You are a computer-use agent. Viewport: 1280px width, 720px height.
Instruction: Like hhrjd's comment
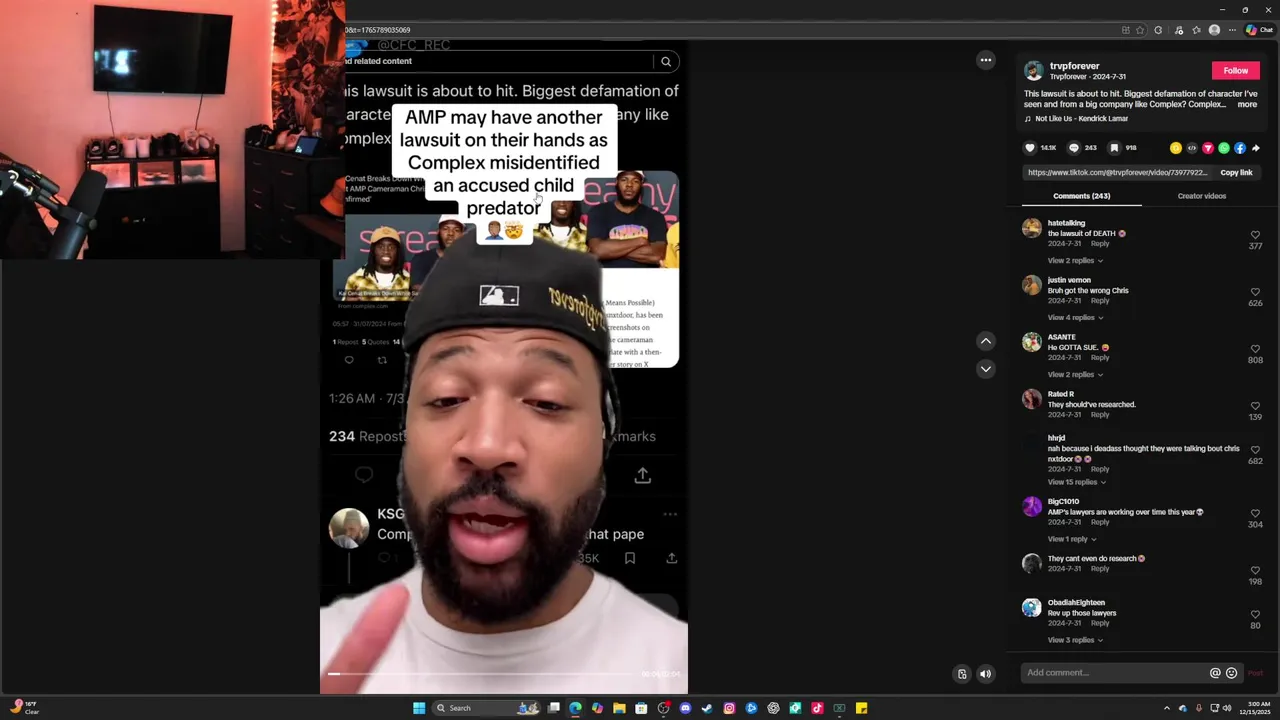click(1255, 450)
